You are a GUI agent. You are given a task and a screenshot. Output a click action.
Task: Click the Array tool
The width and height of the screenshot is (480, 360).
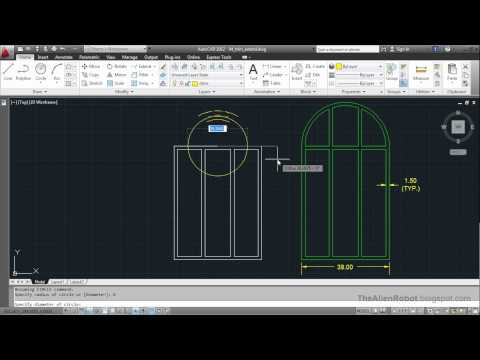pos(140,83)
